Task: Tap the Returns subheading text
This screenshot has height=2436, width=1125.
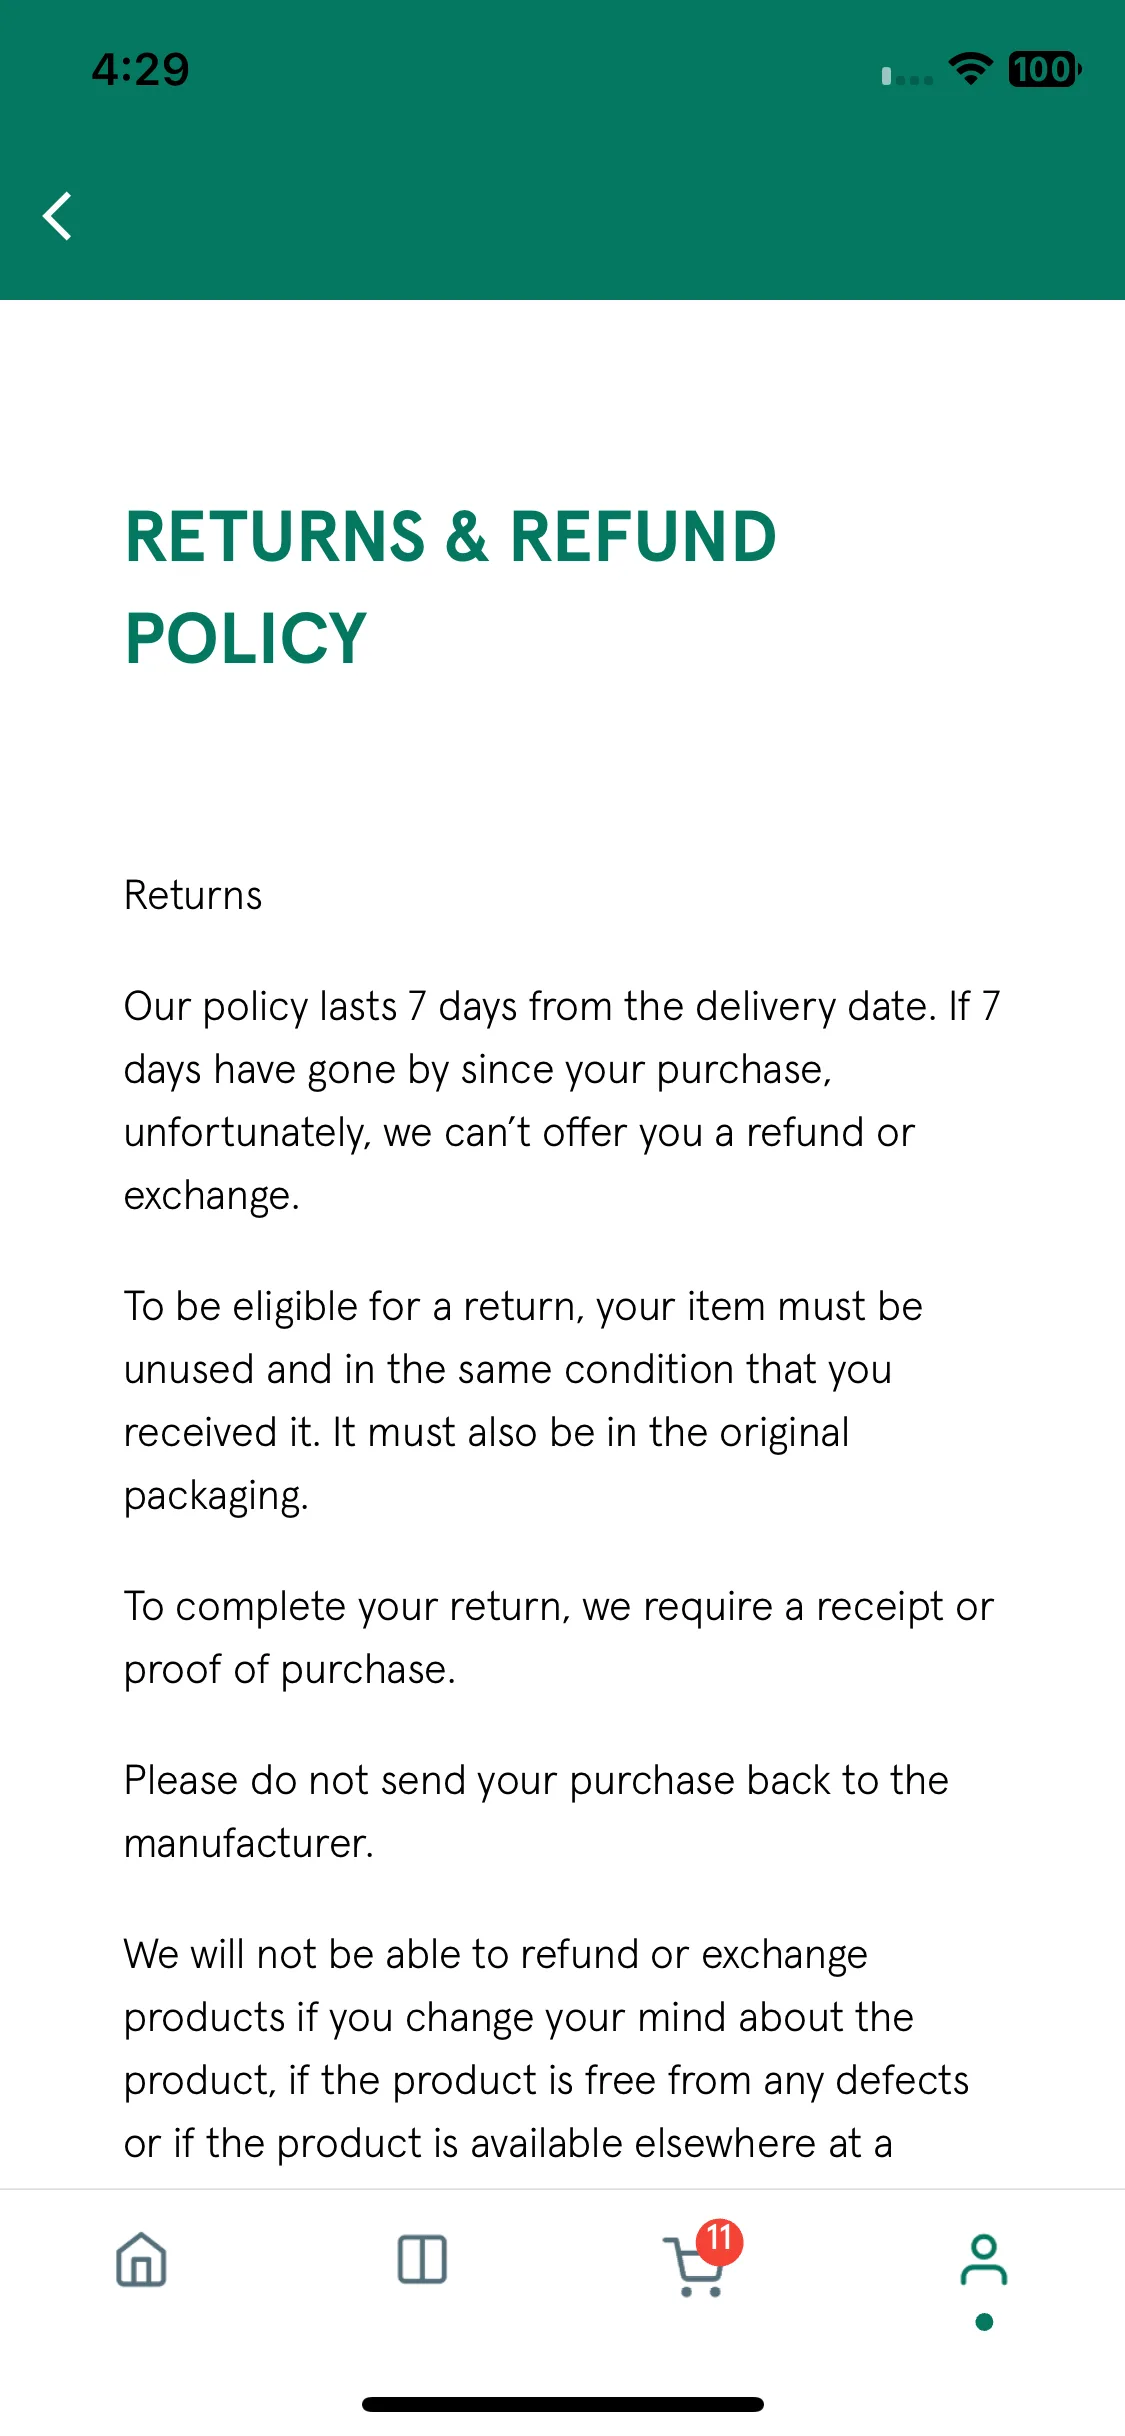Action: point(193,895)
